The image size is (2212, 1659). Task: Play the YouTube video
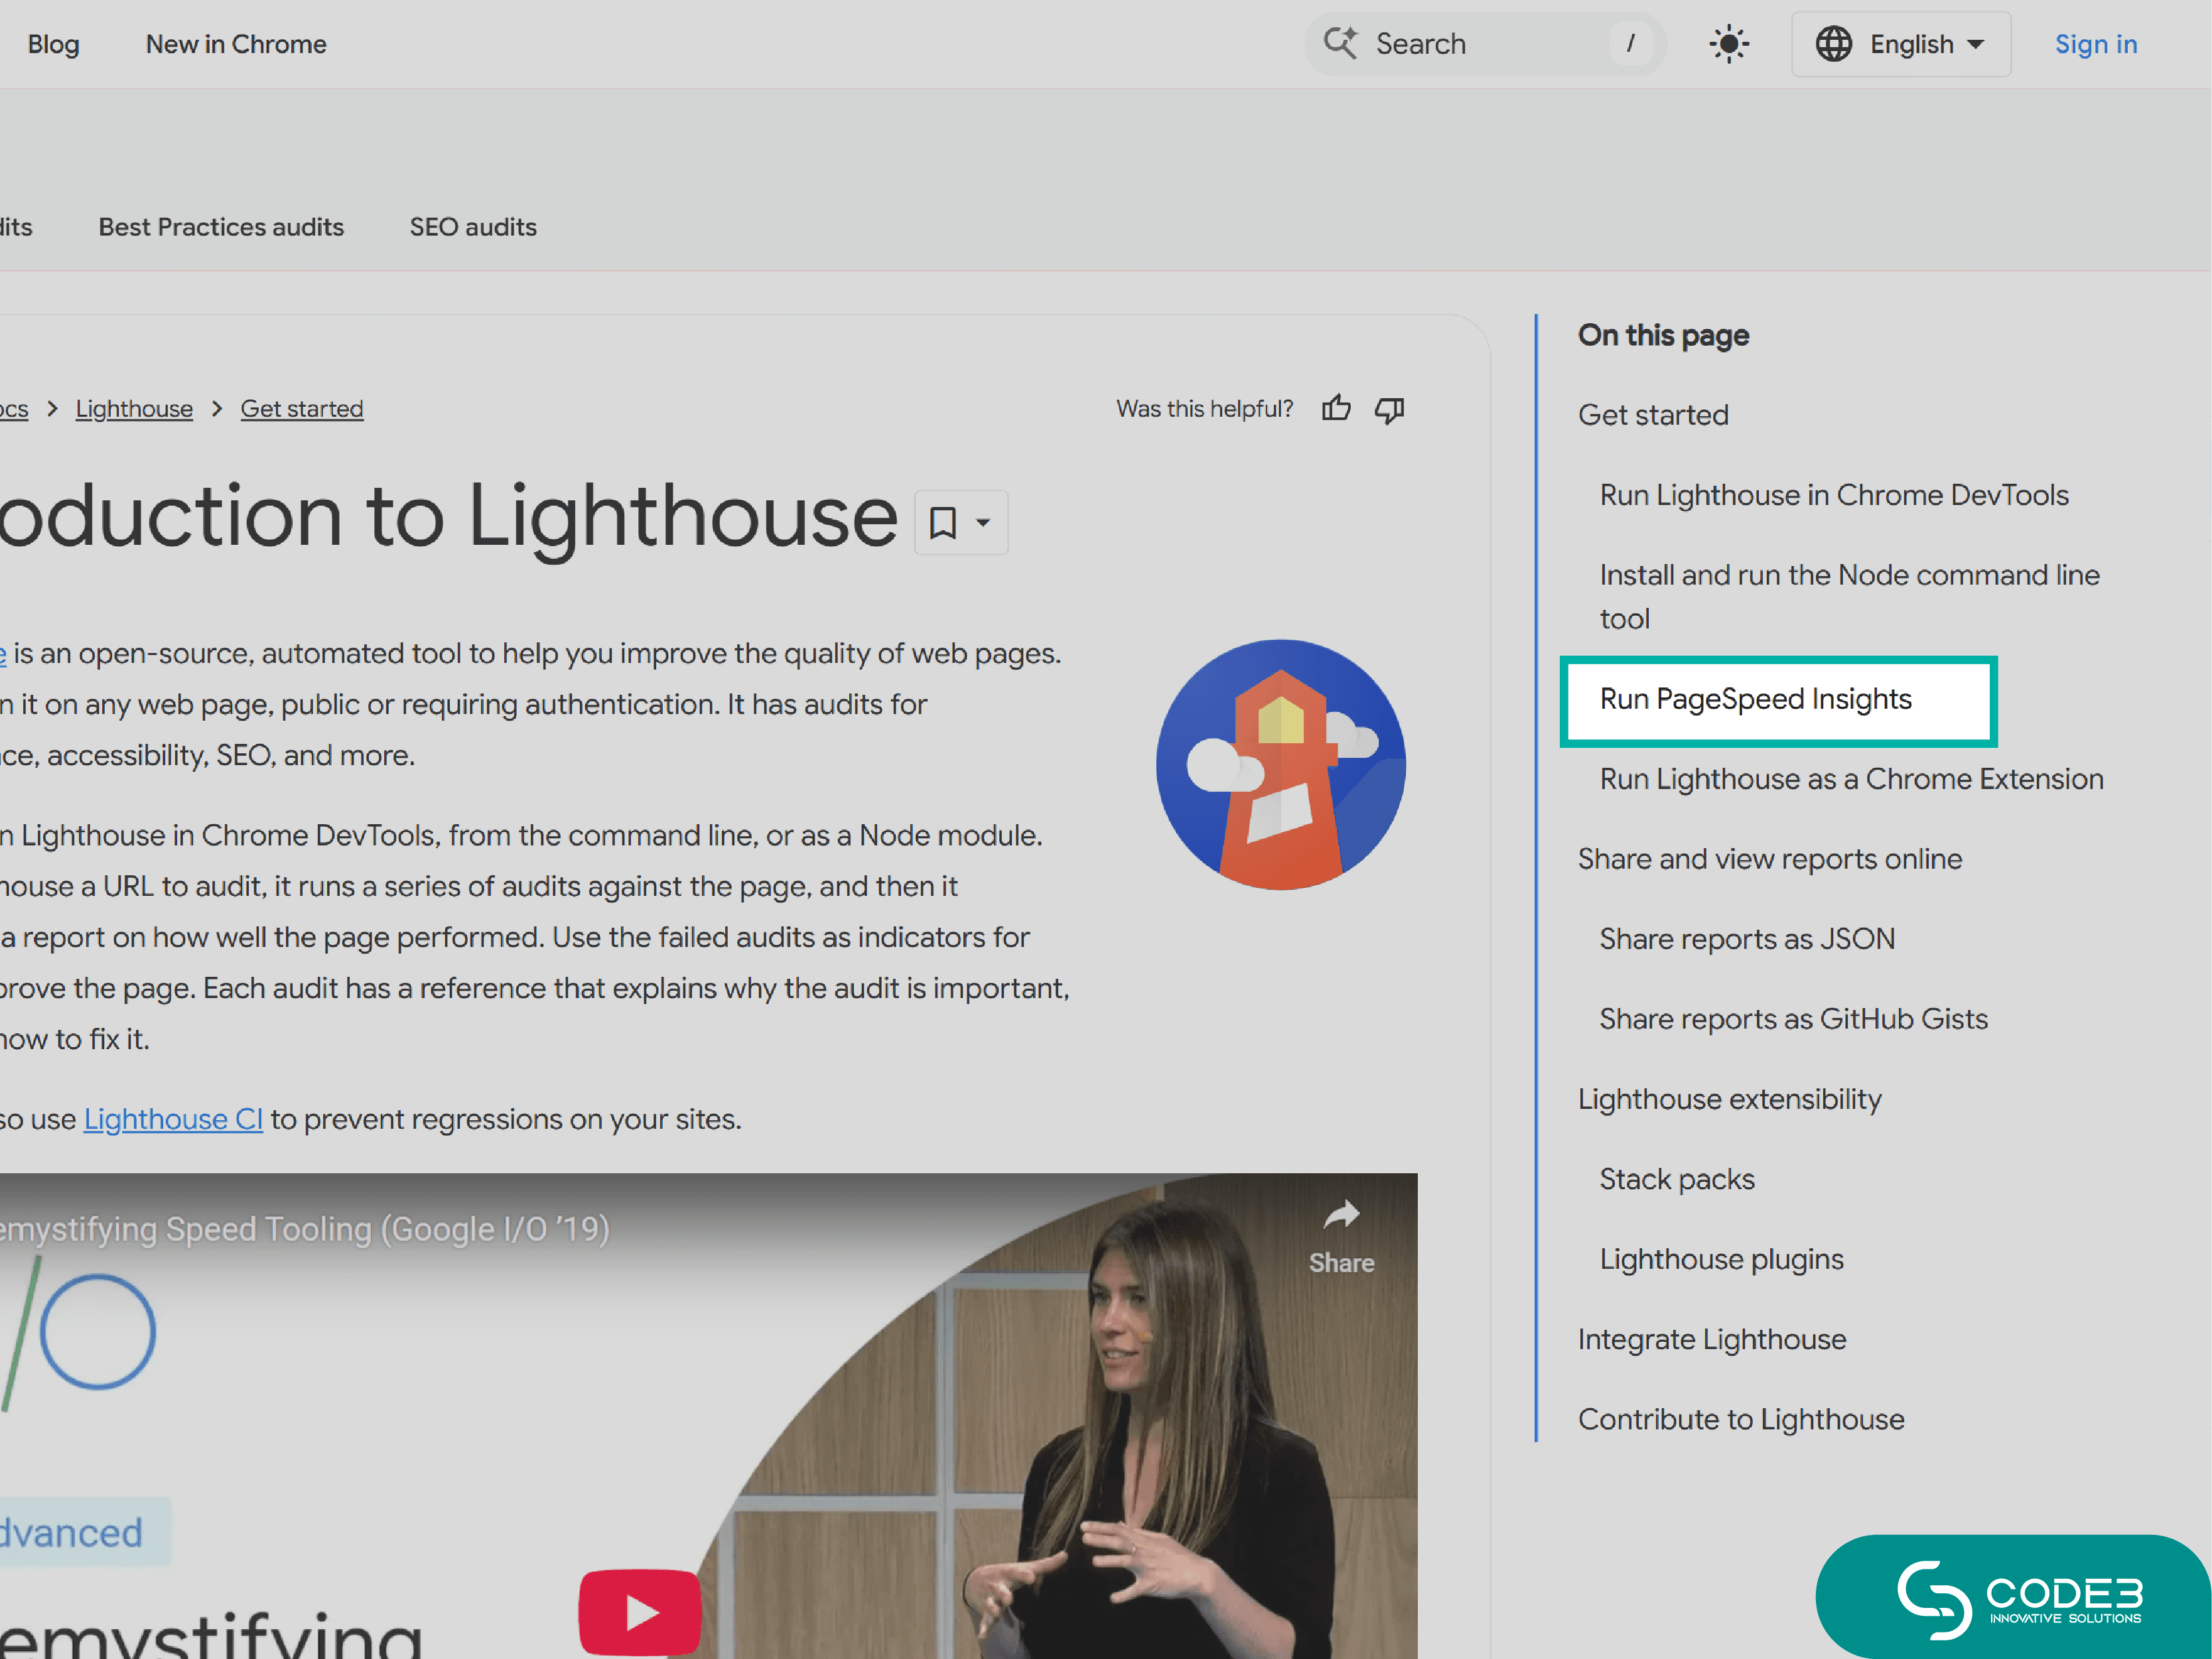[640, 1611]
